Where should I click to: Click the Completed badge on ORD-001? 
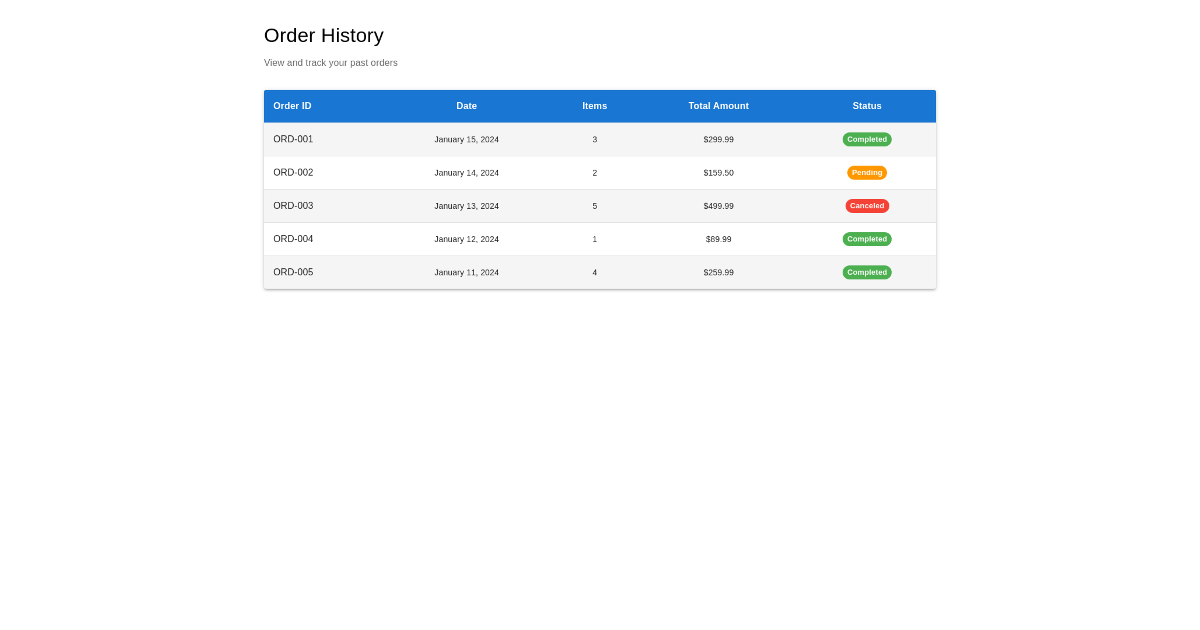(866, 139)
